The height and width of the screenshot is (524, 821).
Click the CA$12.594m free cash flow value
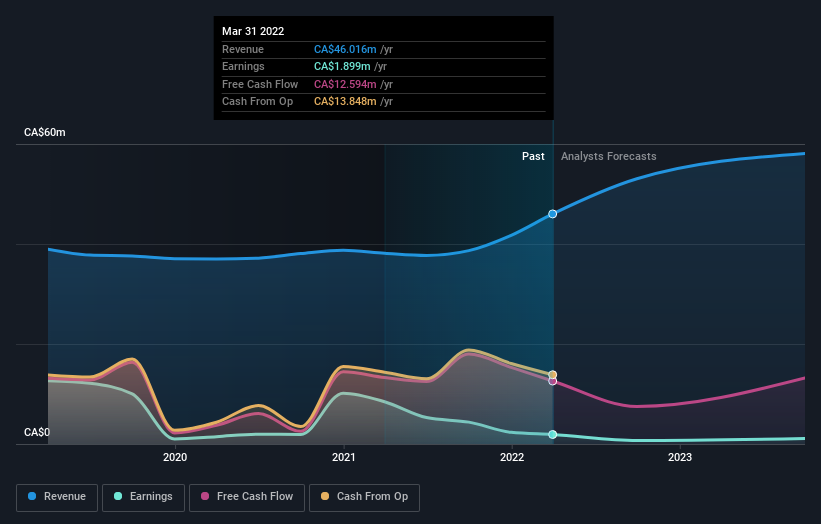tap(345, 84)
